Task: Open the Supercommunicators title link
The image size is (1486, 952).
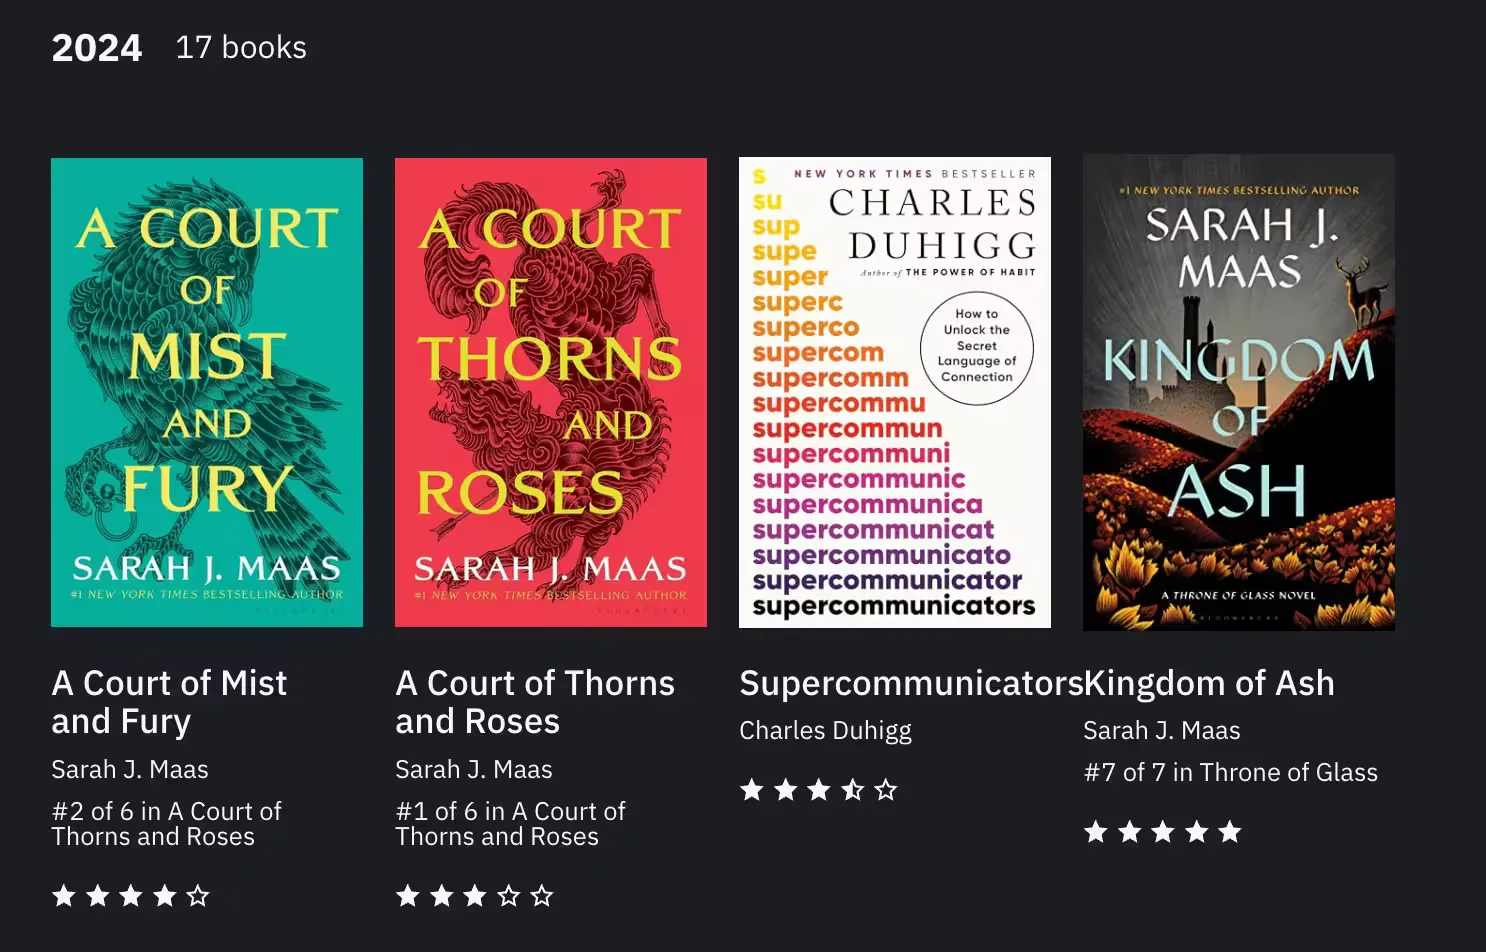Action: (x=908, y=683)
